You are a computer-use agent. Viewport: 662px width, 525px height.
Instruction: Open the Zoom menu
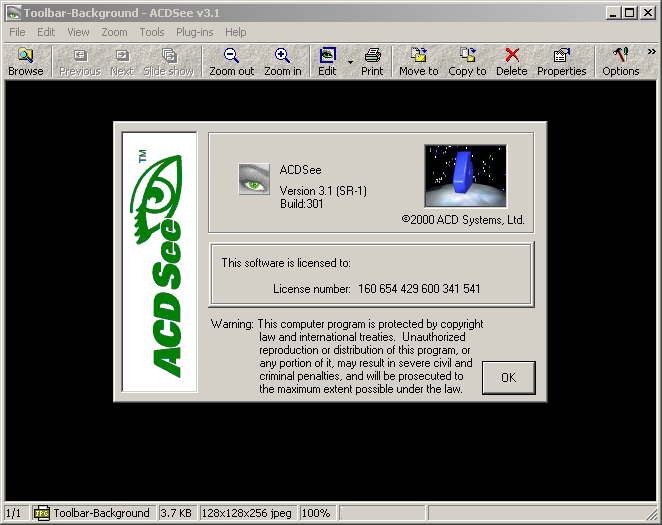click(114, 32)
